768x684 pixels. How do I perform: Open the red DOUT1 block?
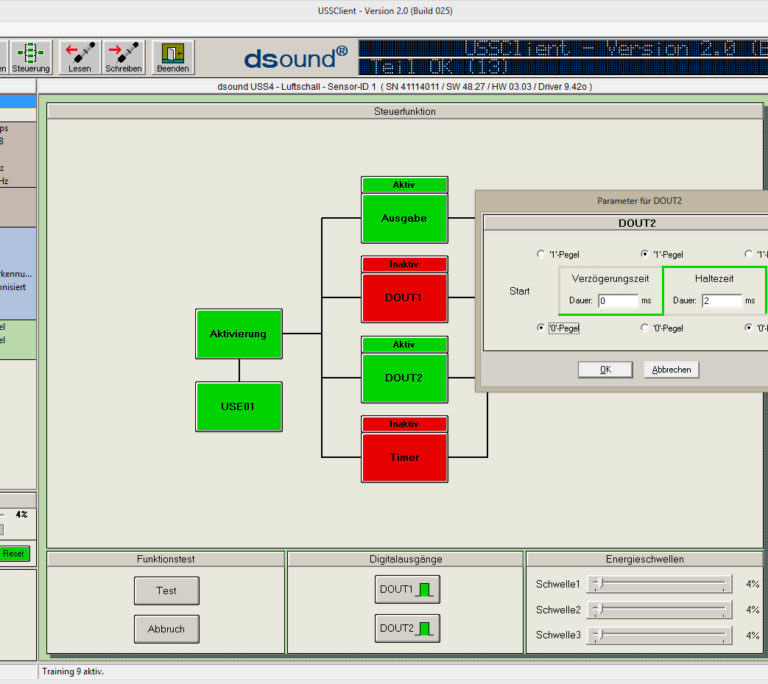click(404, 297)
